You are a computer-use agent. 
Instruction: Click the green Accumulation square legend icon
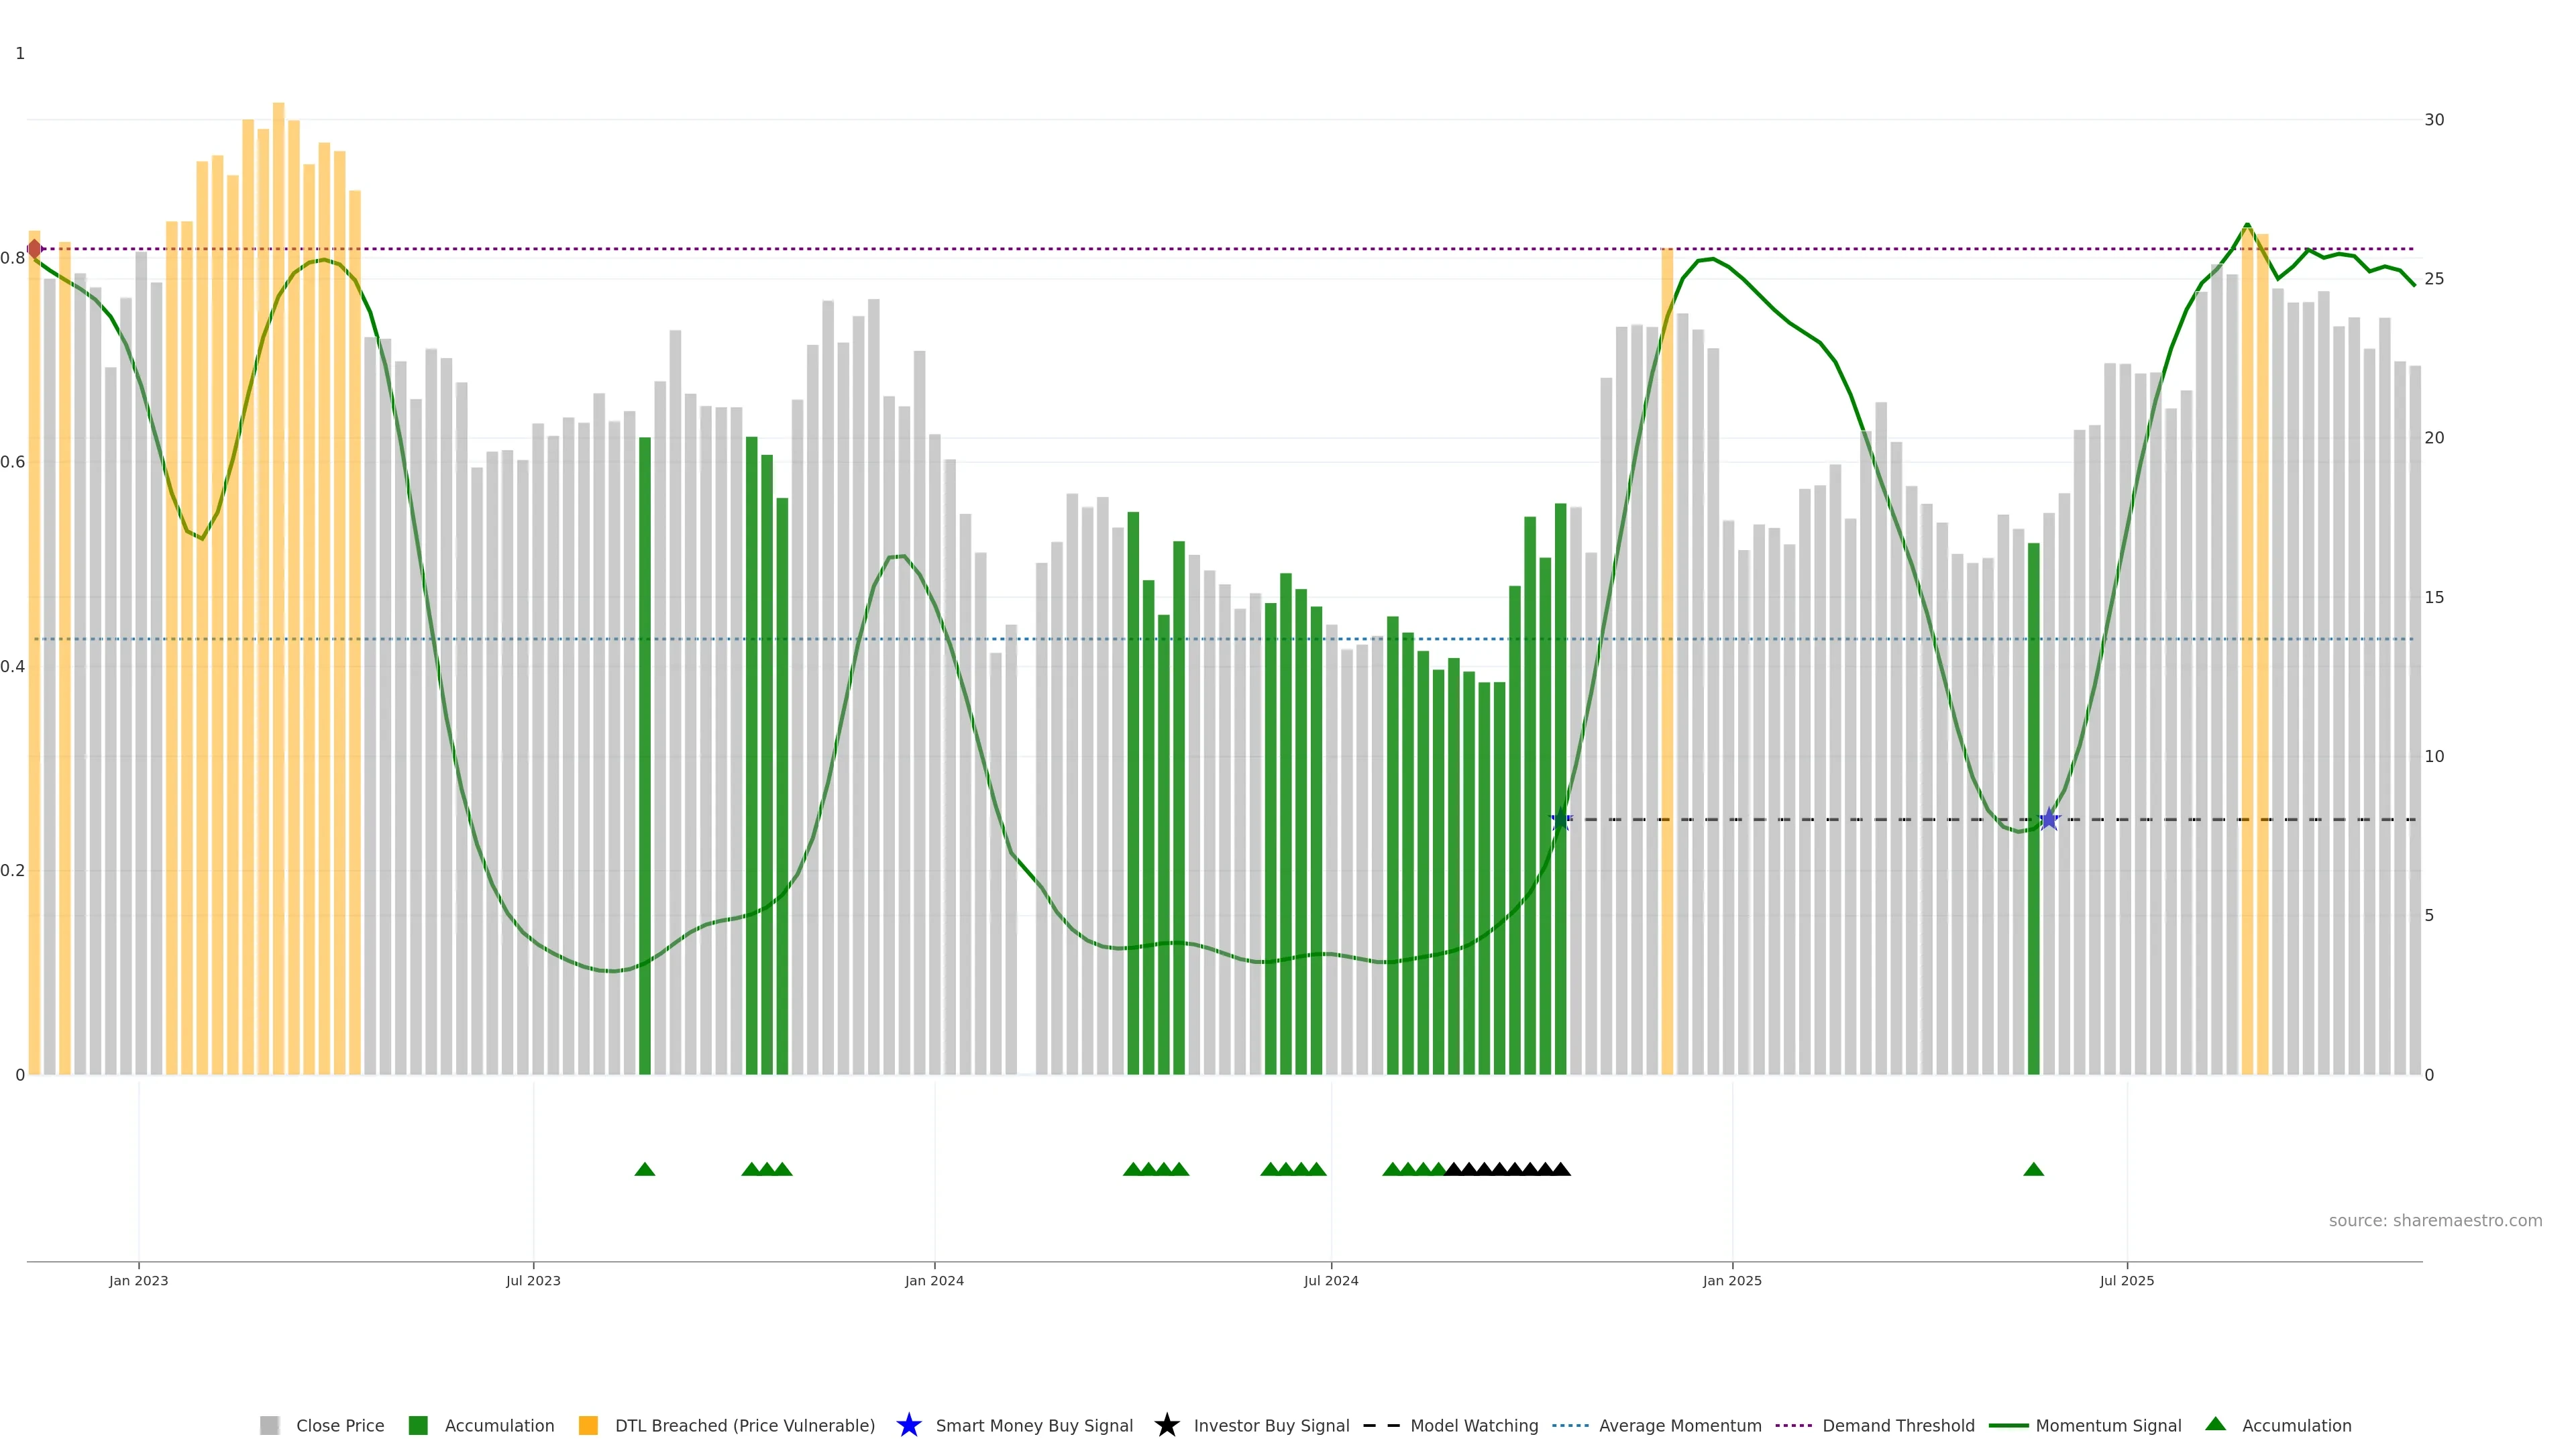(x=418, y=1425)
